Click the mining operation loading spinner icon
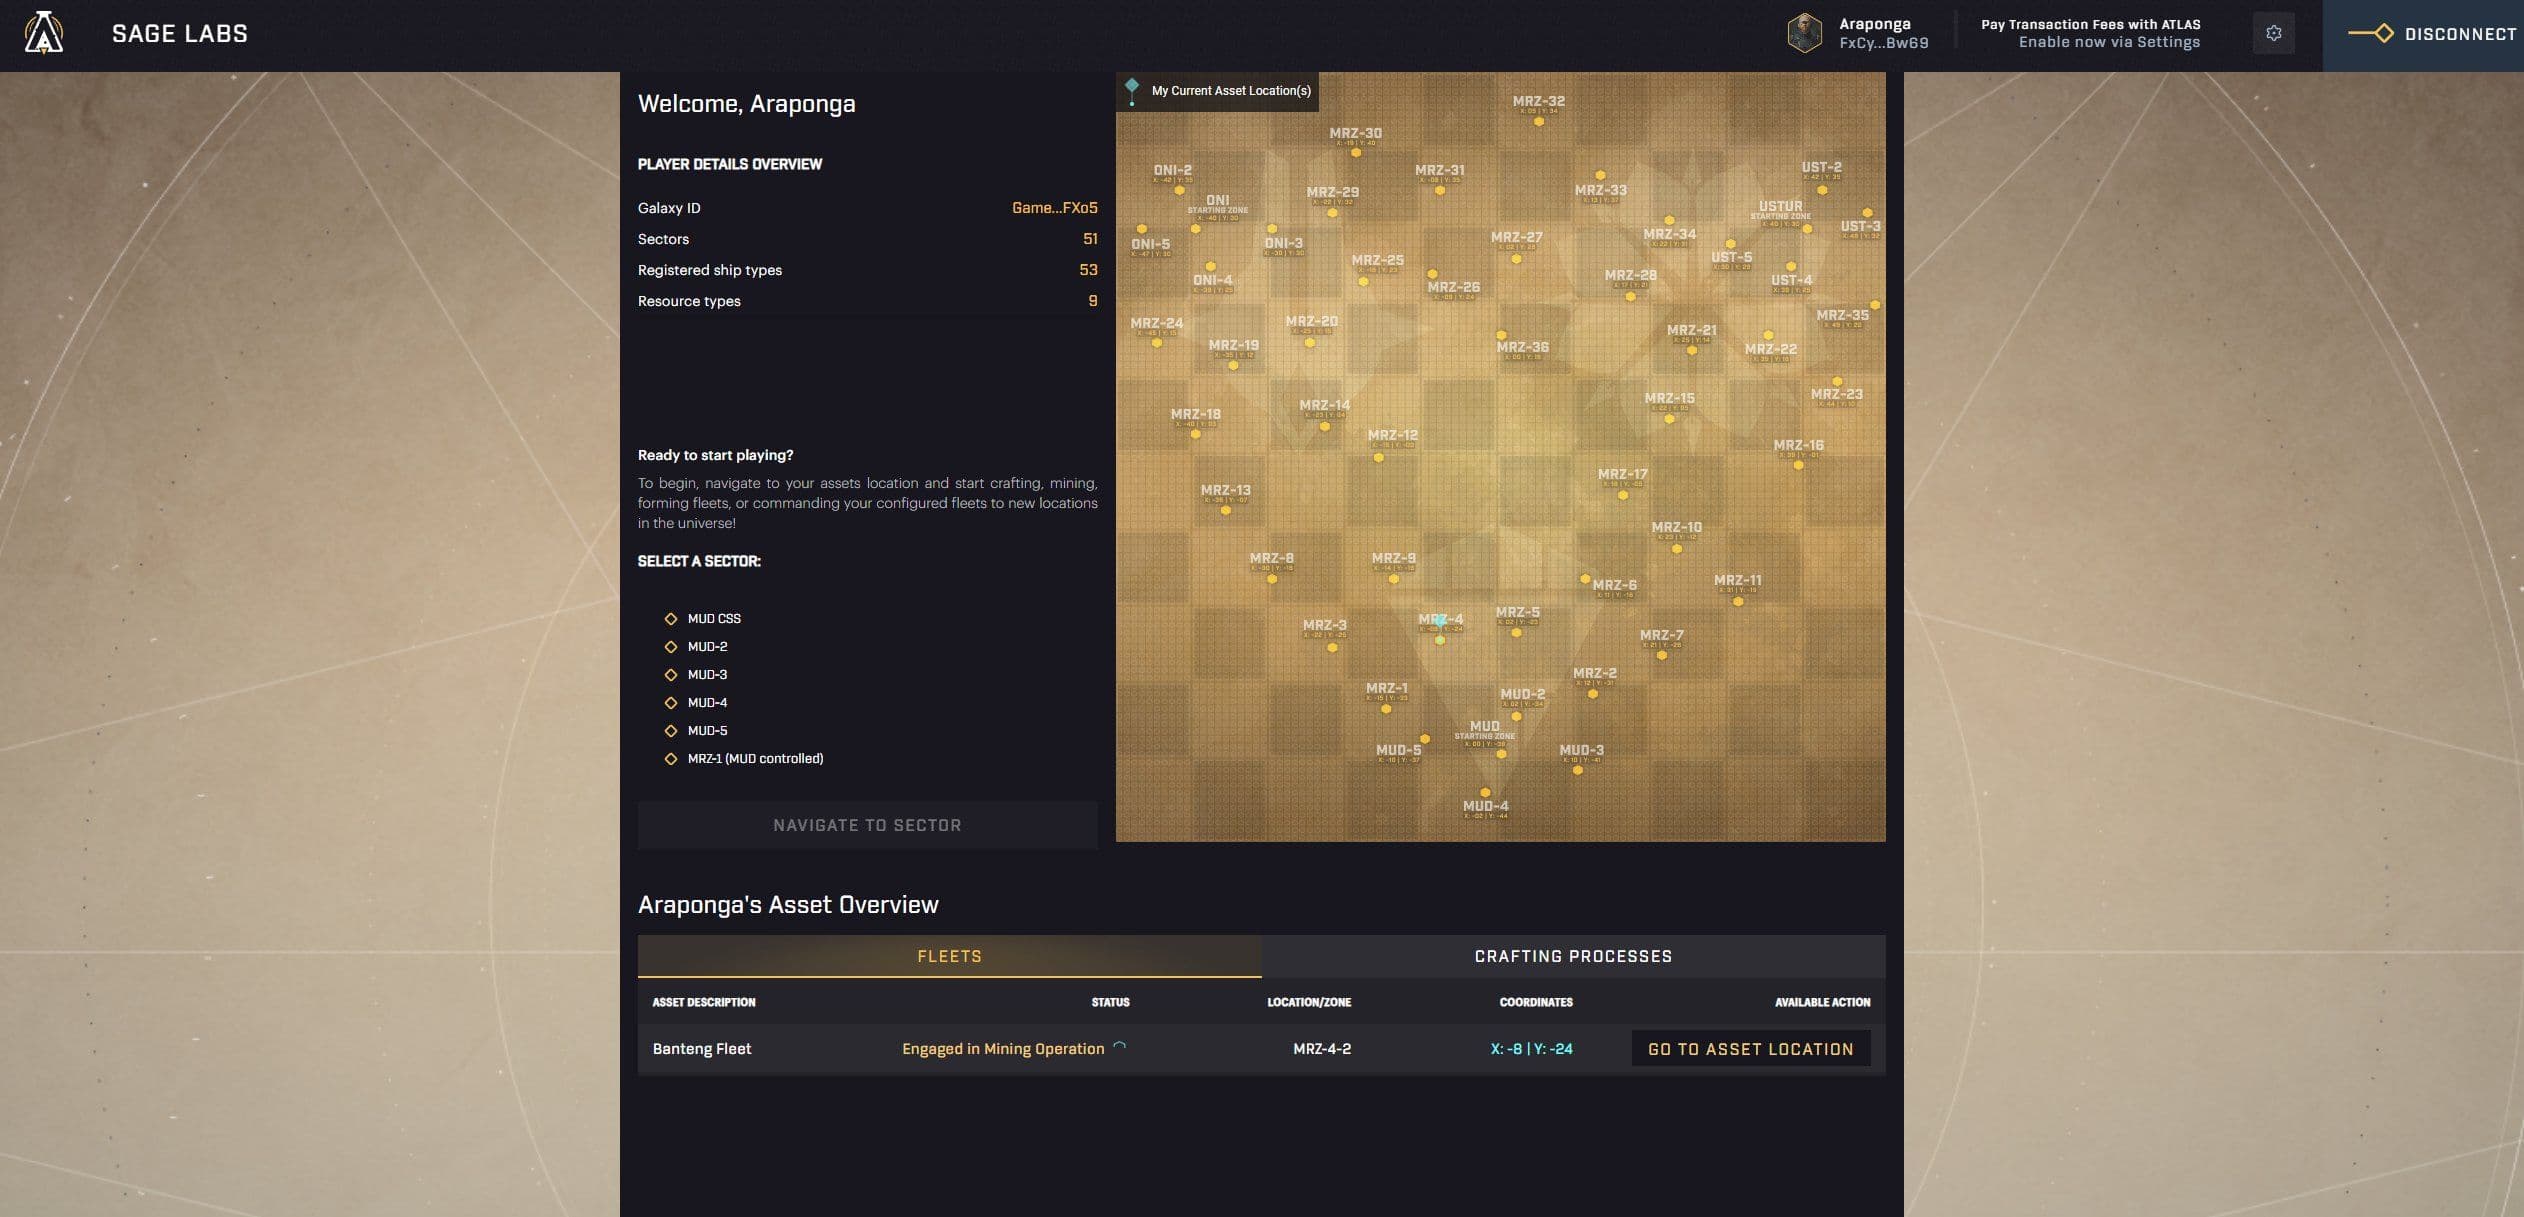Viewport: 2524px width, 1217px height. 1120,1047
